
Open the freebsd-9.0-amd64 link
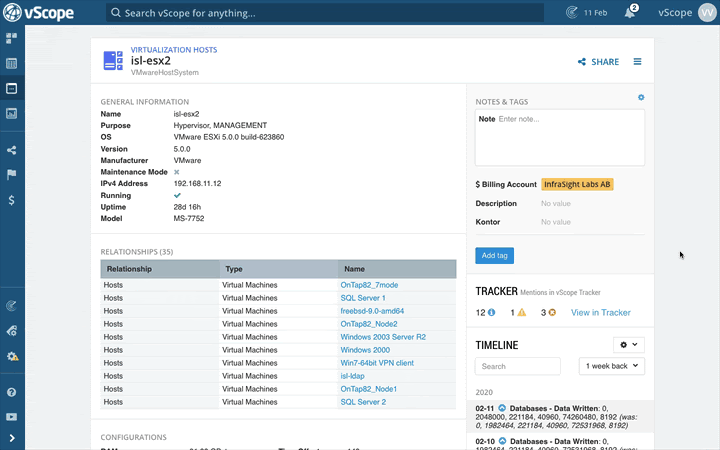pyautogui.click(x=372, y=311)
